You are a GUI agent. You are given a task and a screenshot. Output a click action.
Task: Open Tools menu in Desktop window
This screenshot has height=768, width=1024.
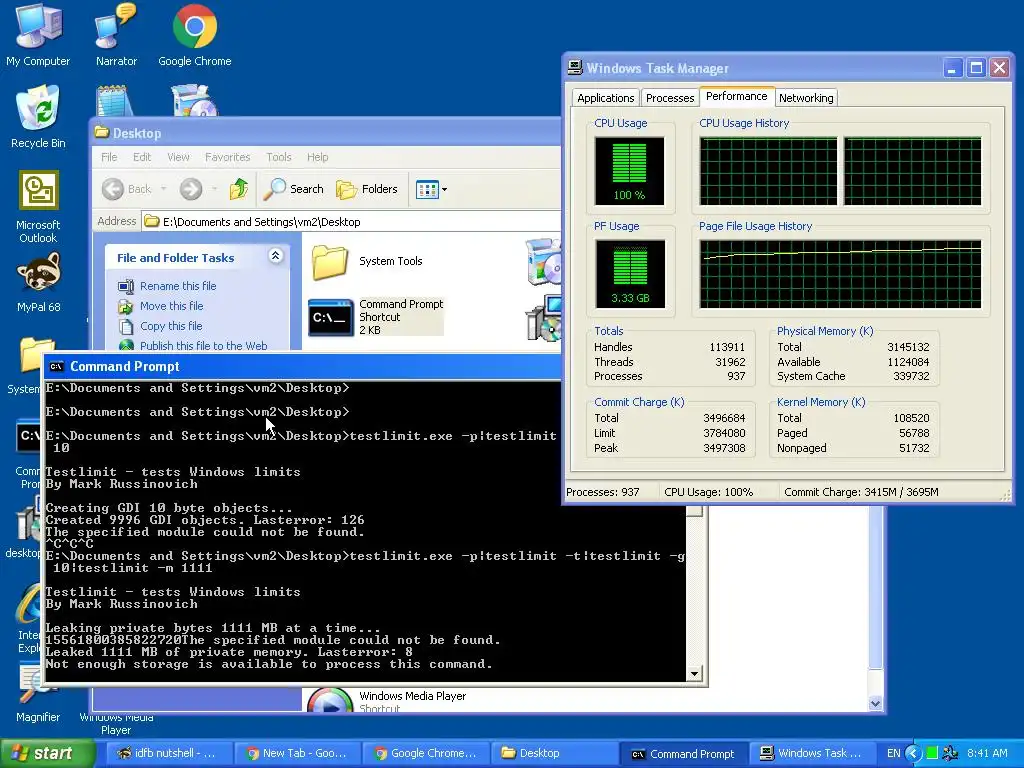[x=279, y=157]
